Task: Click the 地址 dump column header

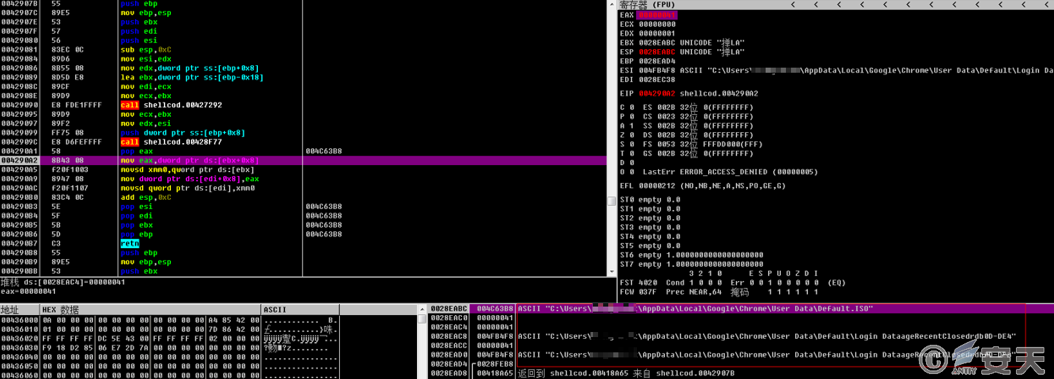Action: (19, 310)
